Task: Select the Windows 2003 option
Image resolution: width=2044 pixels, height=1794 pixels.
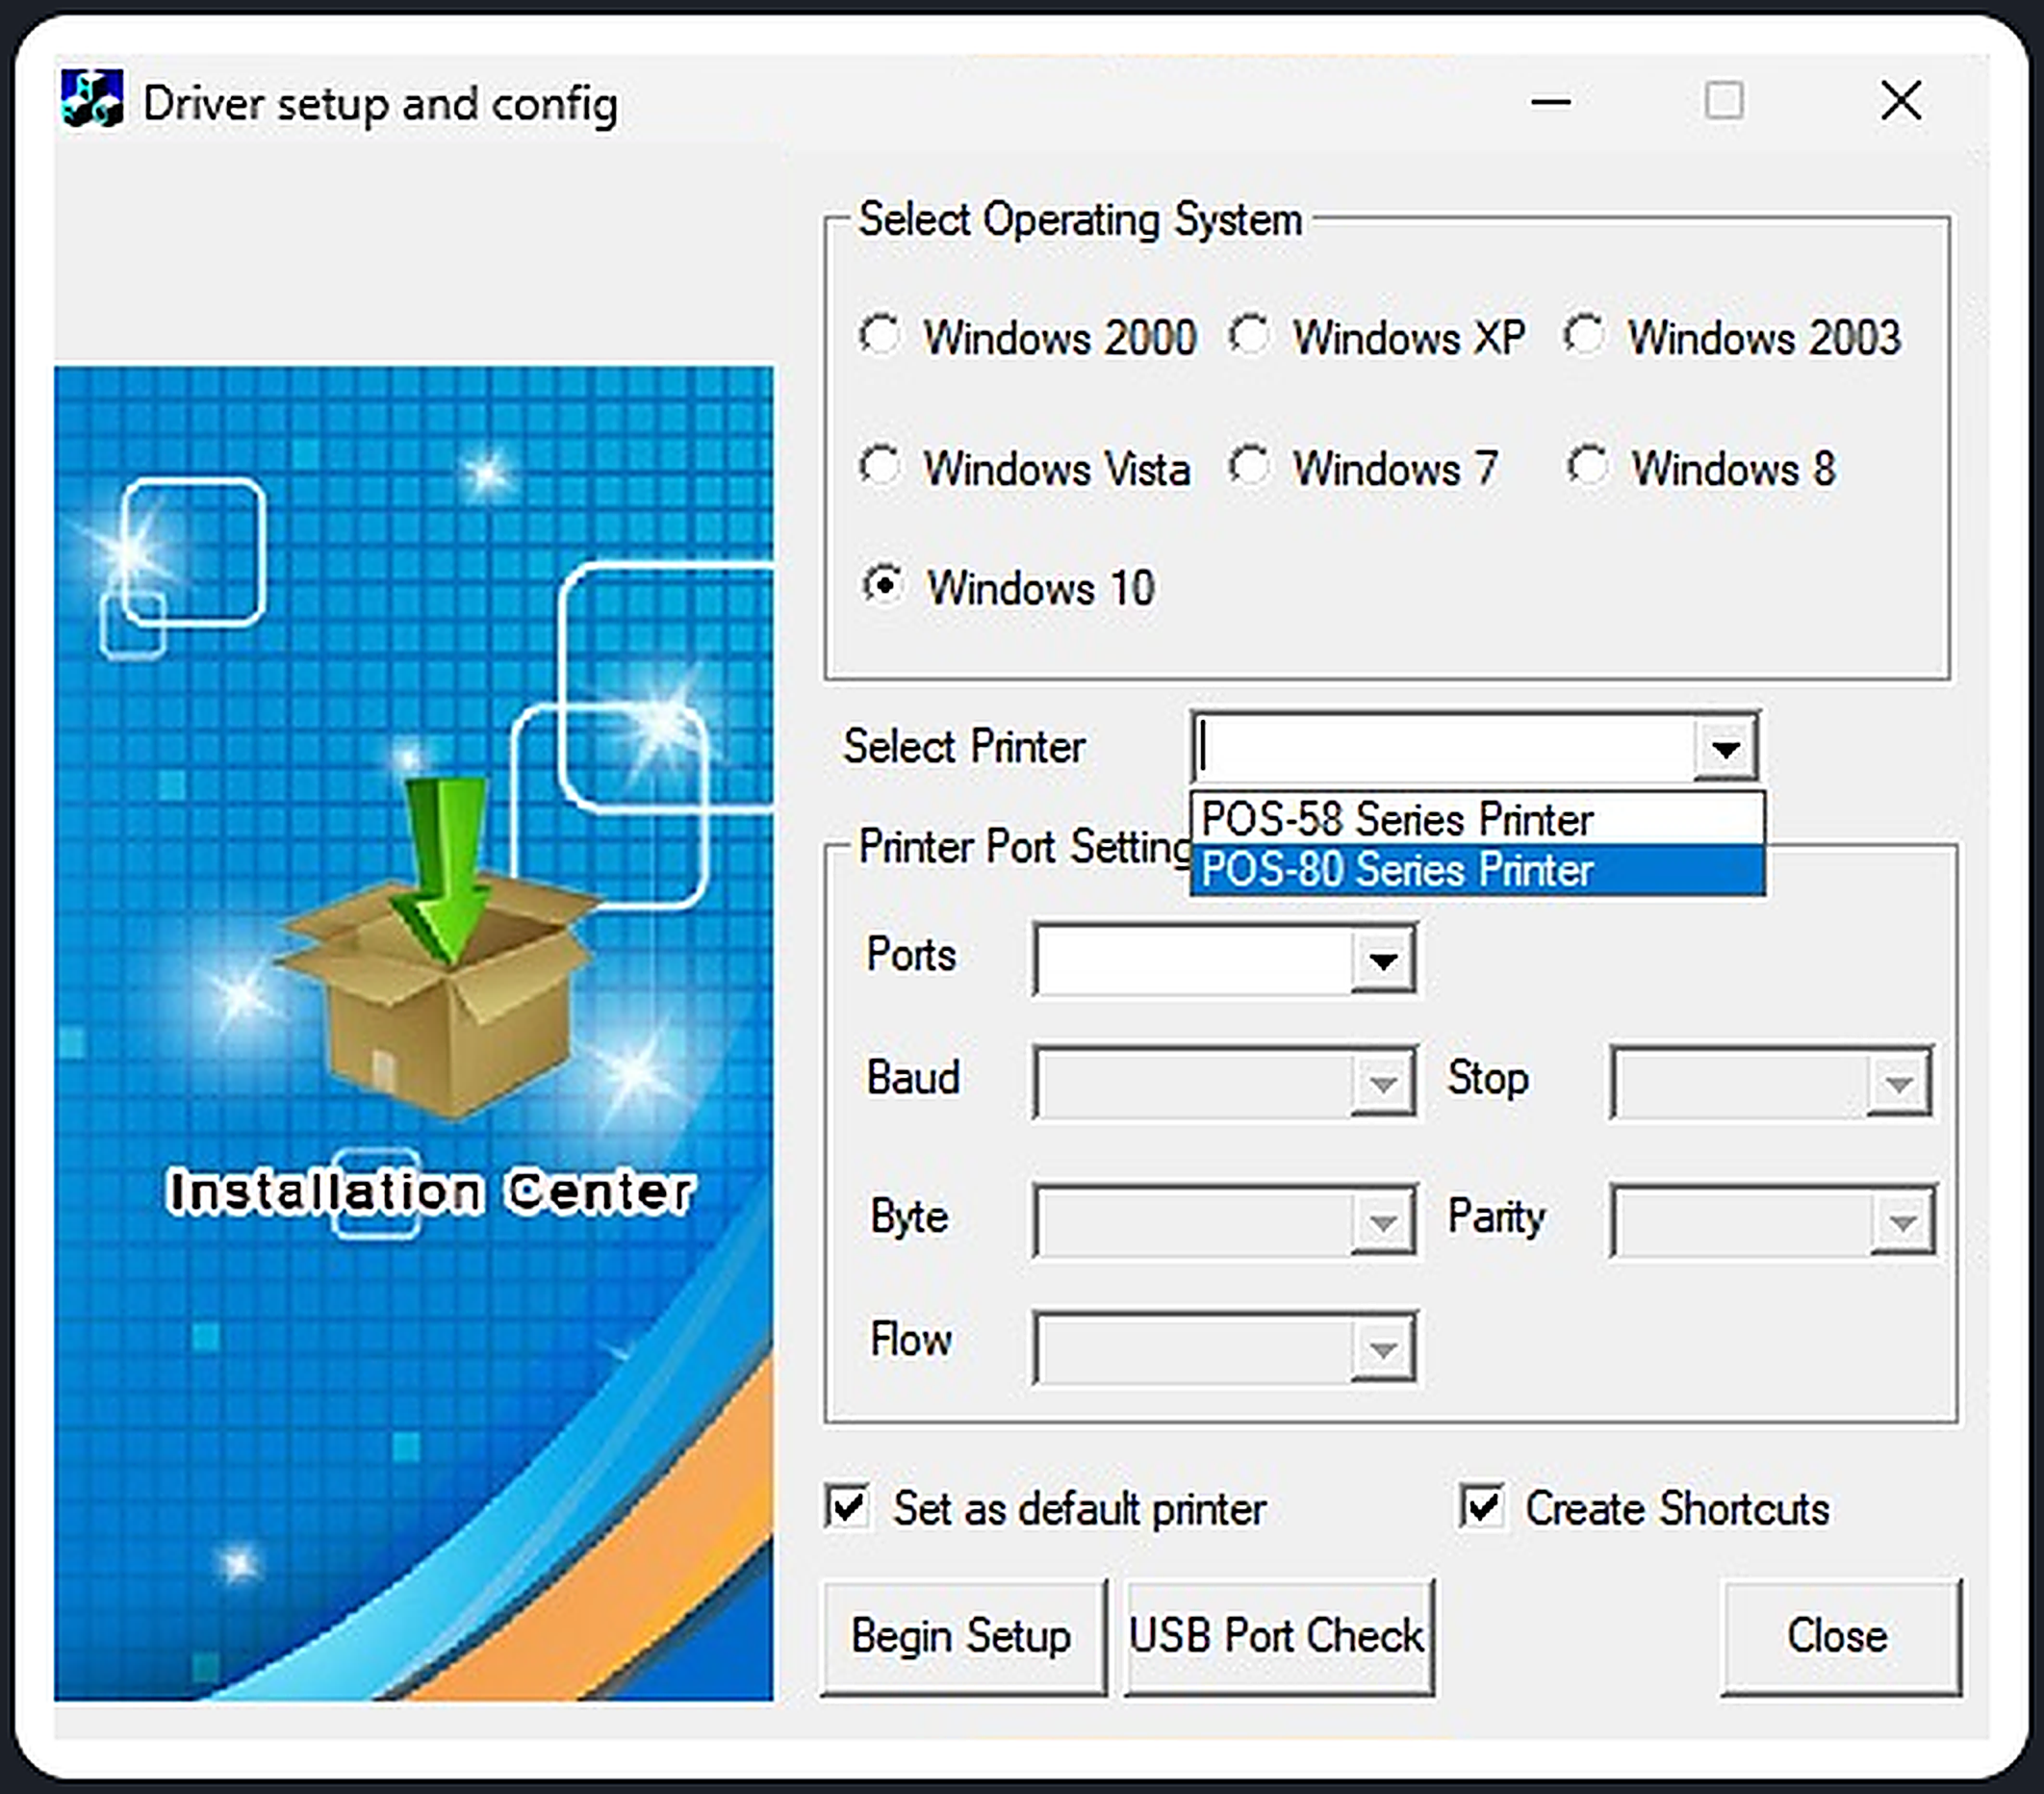Action: click(1586, 336)
